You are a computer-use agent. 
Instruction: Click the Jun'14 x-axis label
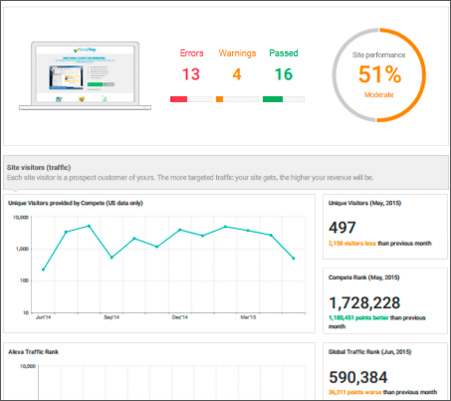tap(43, 317)
